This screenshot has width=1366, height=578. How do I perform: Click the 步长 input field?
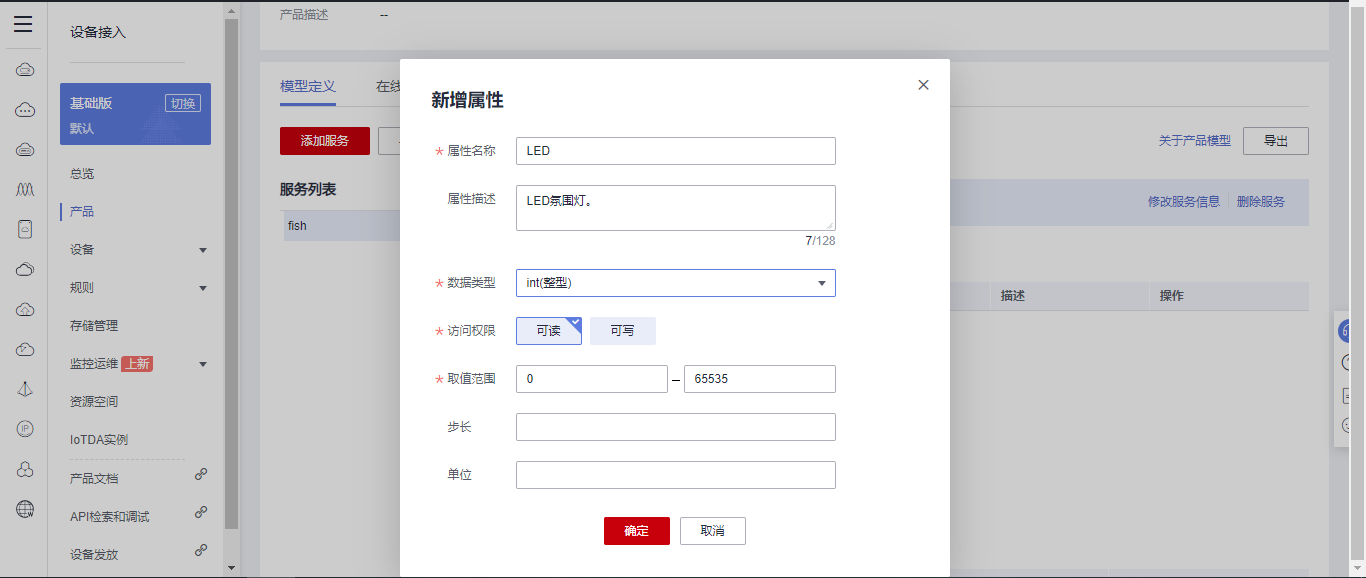point(675,427)
